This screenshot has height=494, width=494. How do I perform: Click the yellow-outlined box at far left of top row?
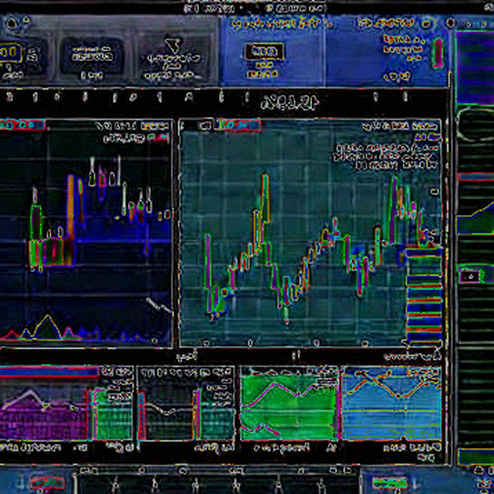tap(10, 53)
